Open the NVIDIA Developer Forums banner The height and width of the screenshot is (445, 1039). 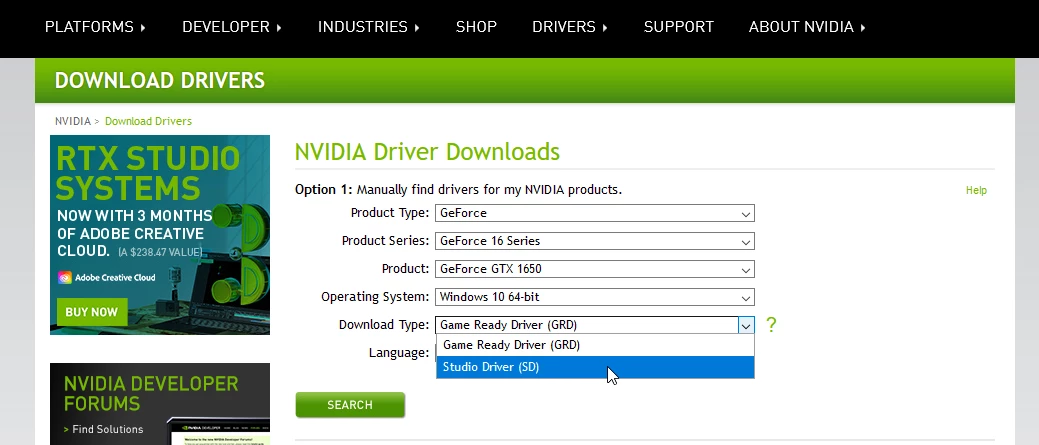pos(160,404)
